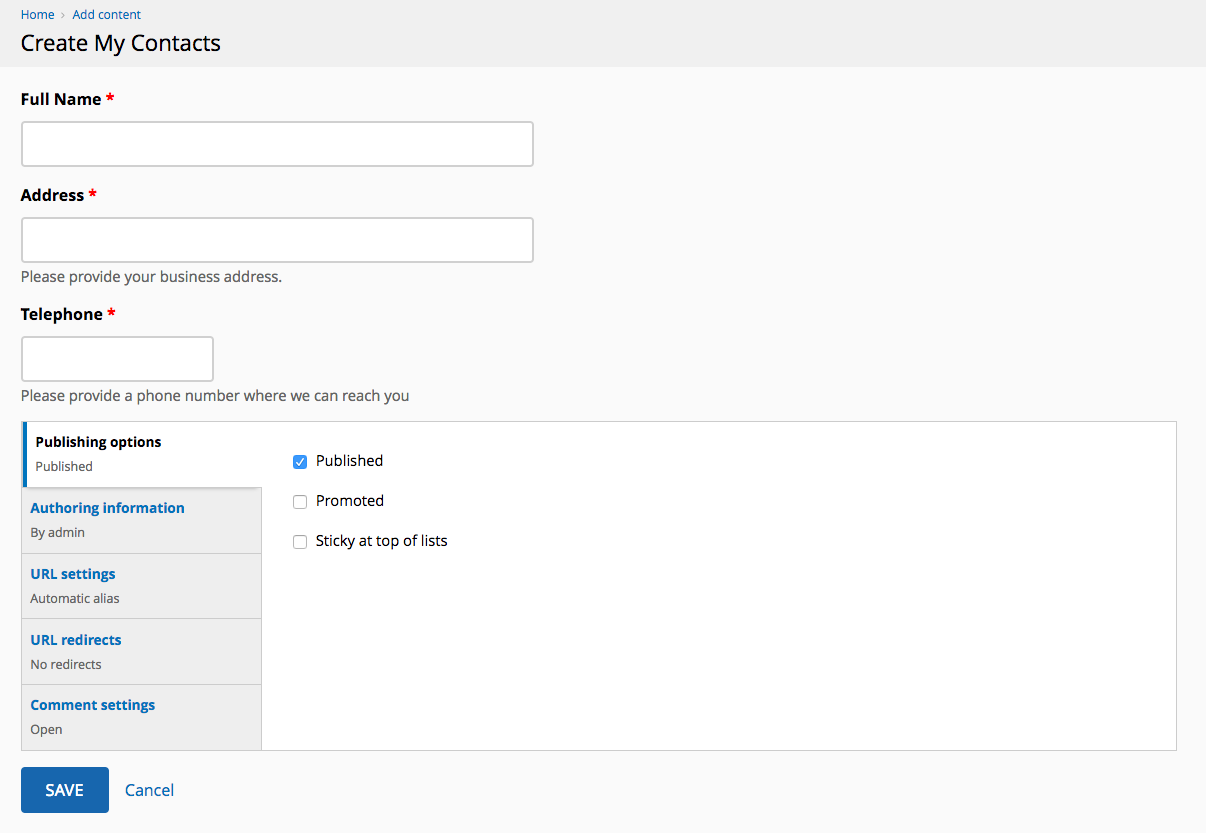Click the 'By admin' summary text
The image size is (1206, 833).
57,533
